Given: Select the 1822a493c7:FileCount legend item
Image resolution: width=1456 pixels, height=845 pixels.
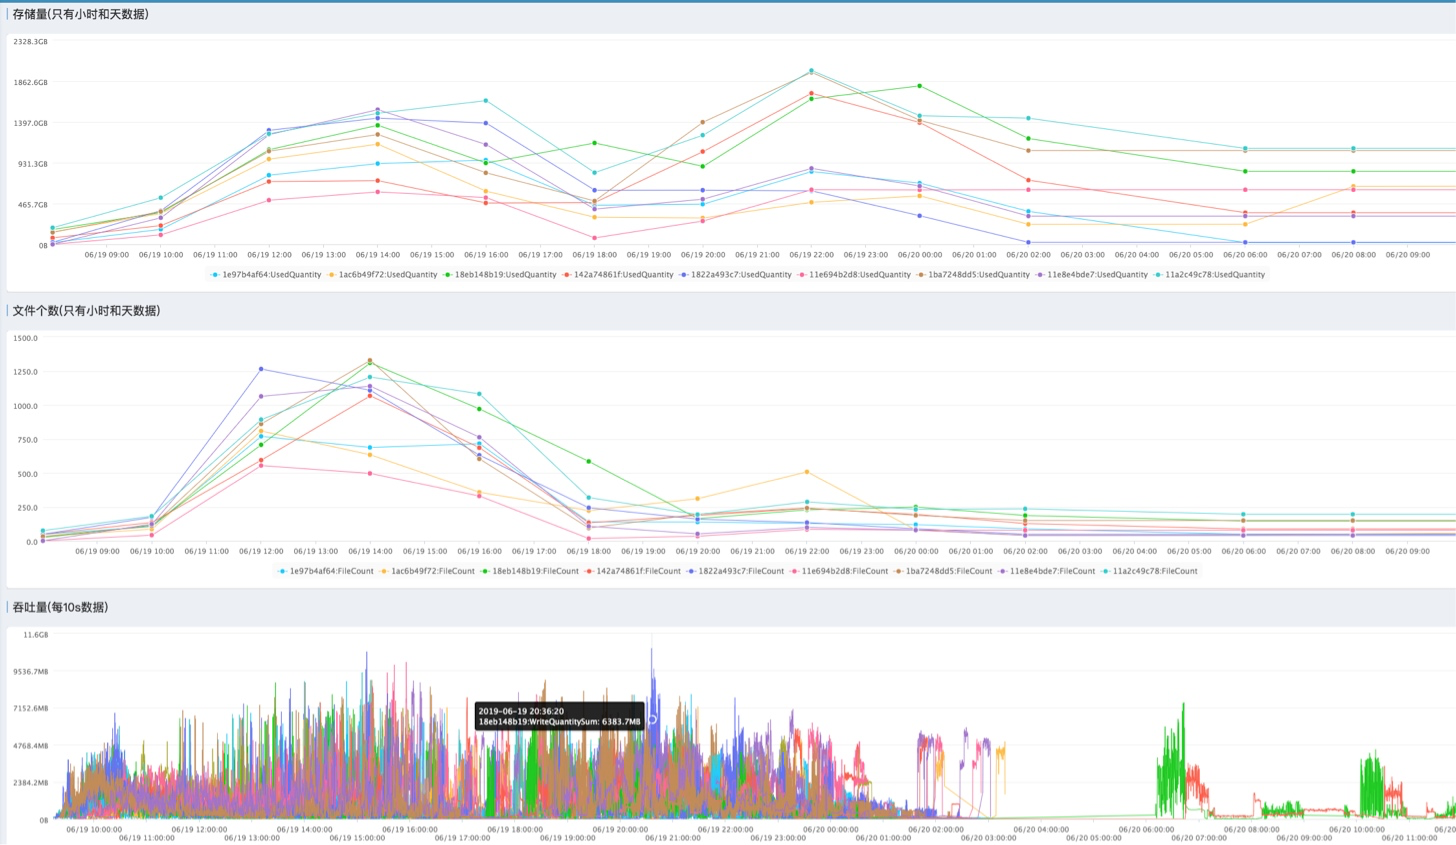Looking at the screenshot, I should pos(736,571).
